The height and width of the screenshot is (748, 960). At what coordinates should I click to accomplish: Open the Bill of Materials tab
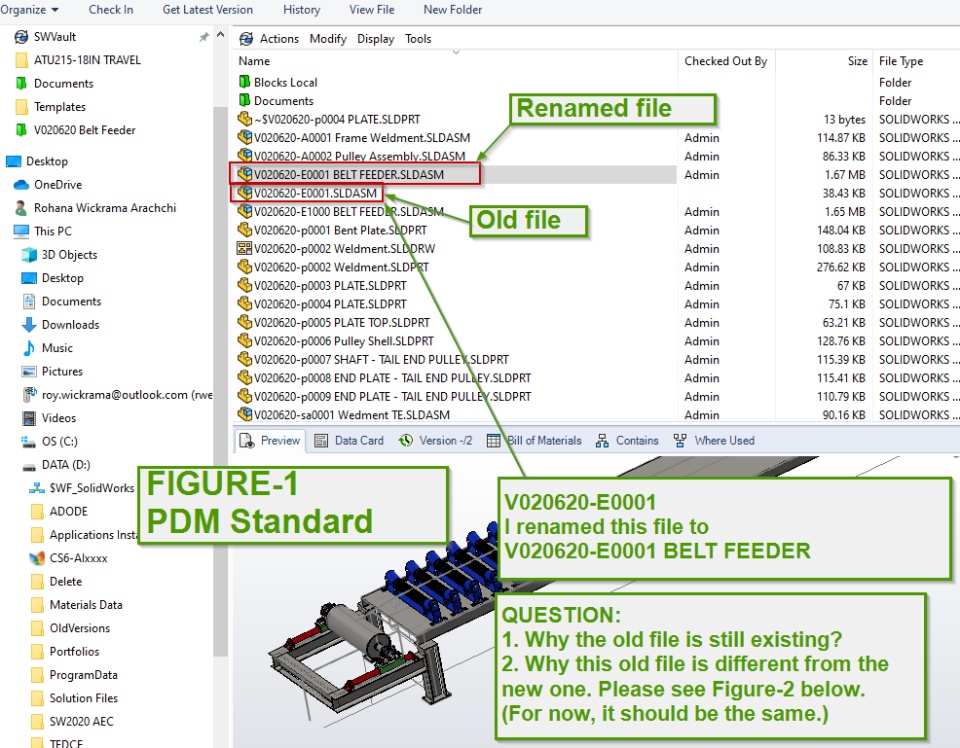[534, 441]
